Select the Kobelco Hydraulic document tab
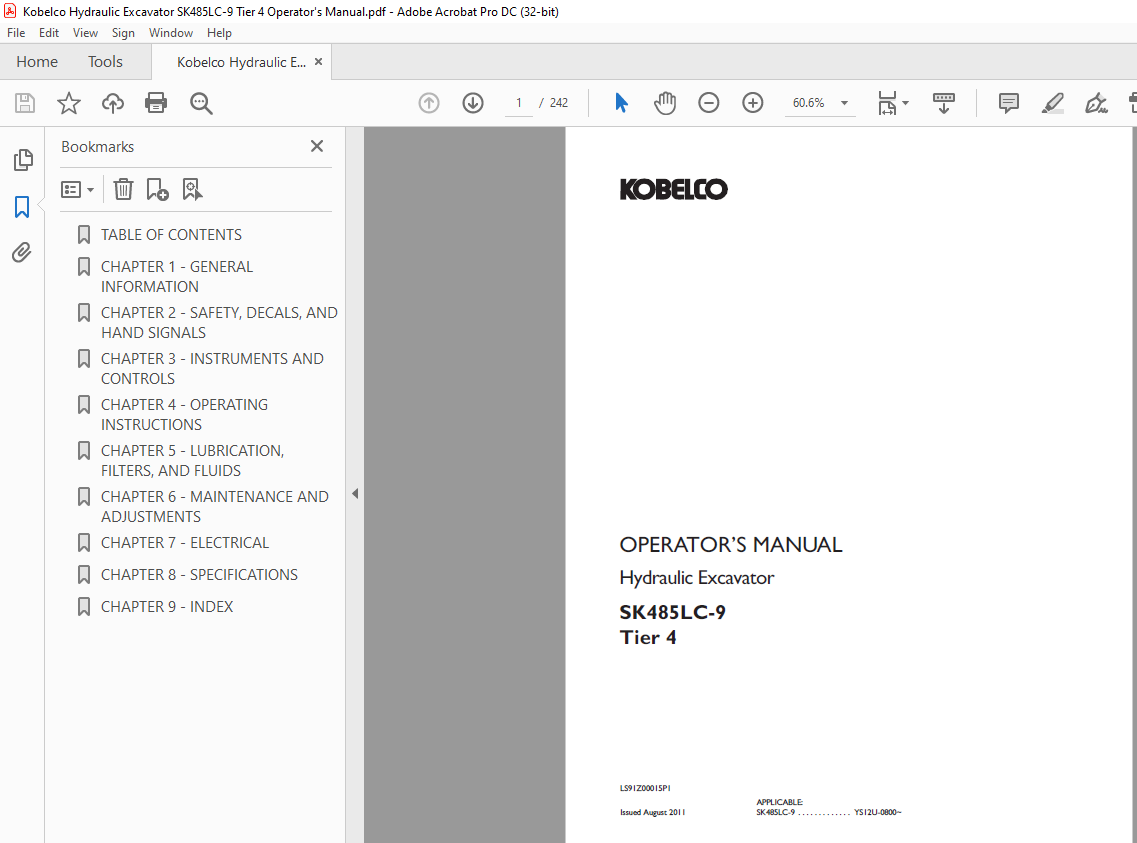The image size is (1137, 843). 241,62
